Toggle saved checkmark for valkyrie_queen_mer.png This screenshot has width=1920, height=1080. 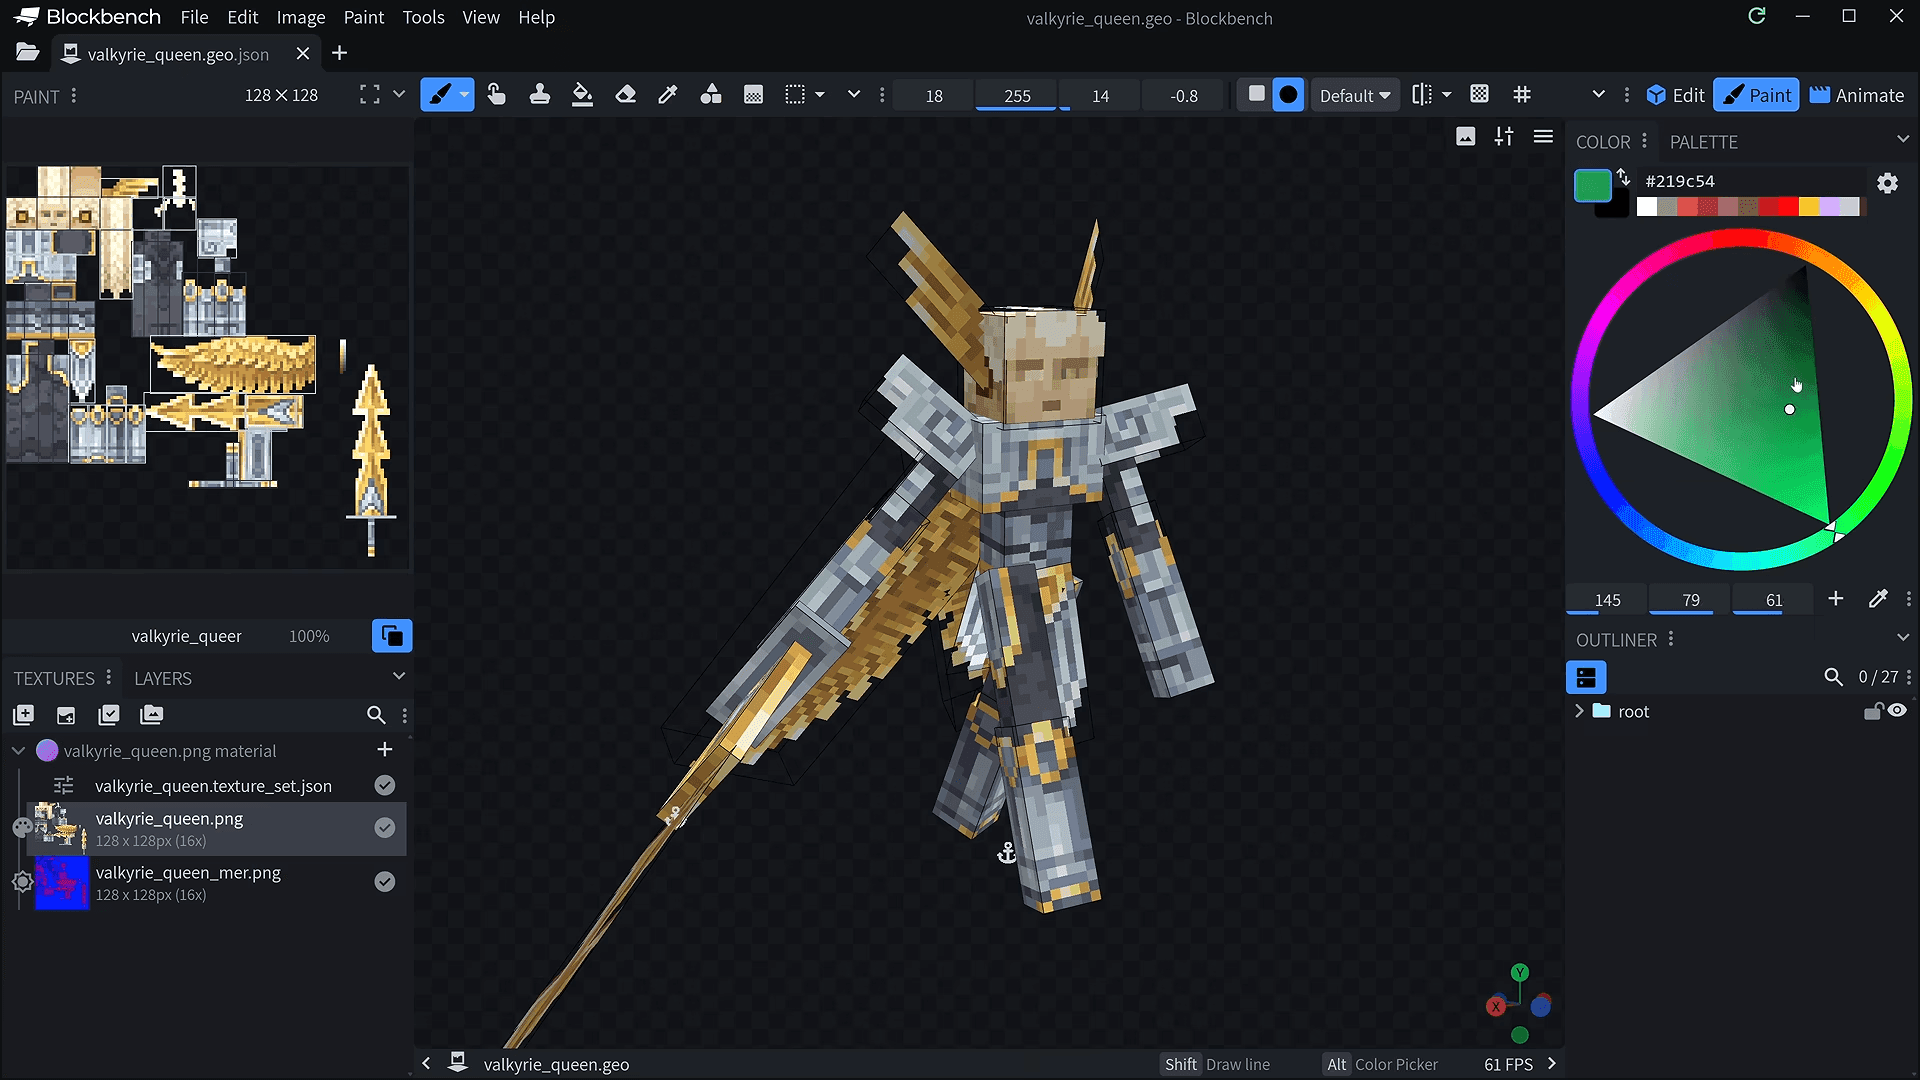coord(385,881)
